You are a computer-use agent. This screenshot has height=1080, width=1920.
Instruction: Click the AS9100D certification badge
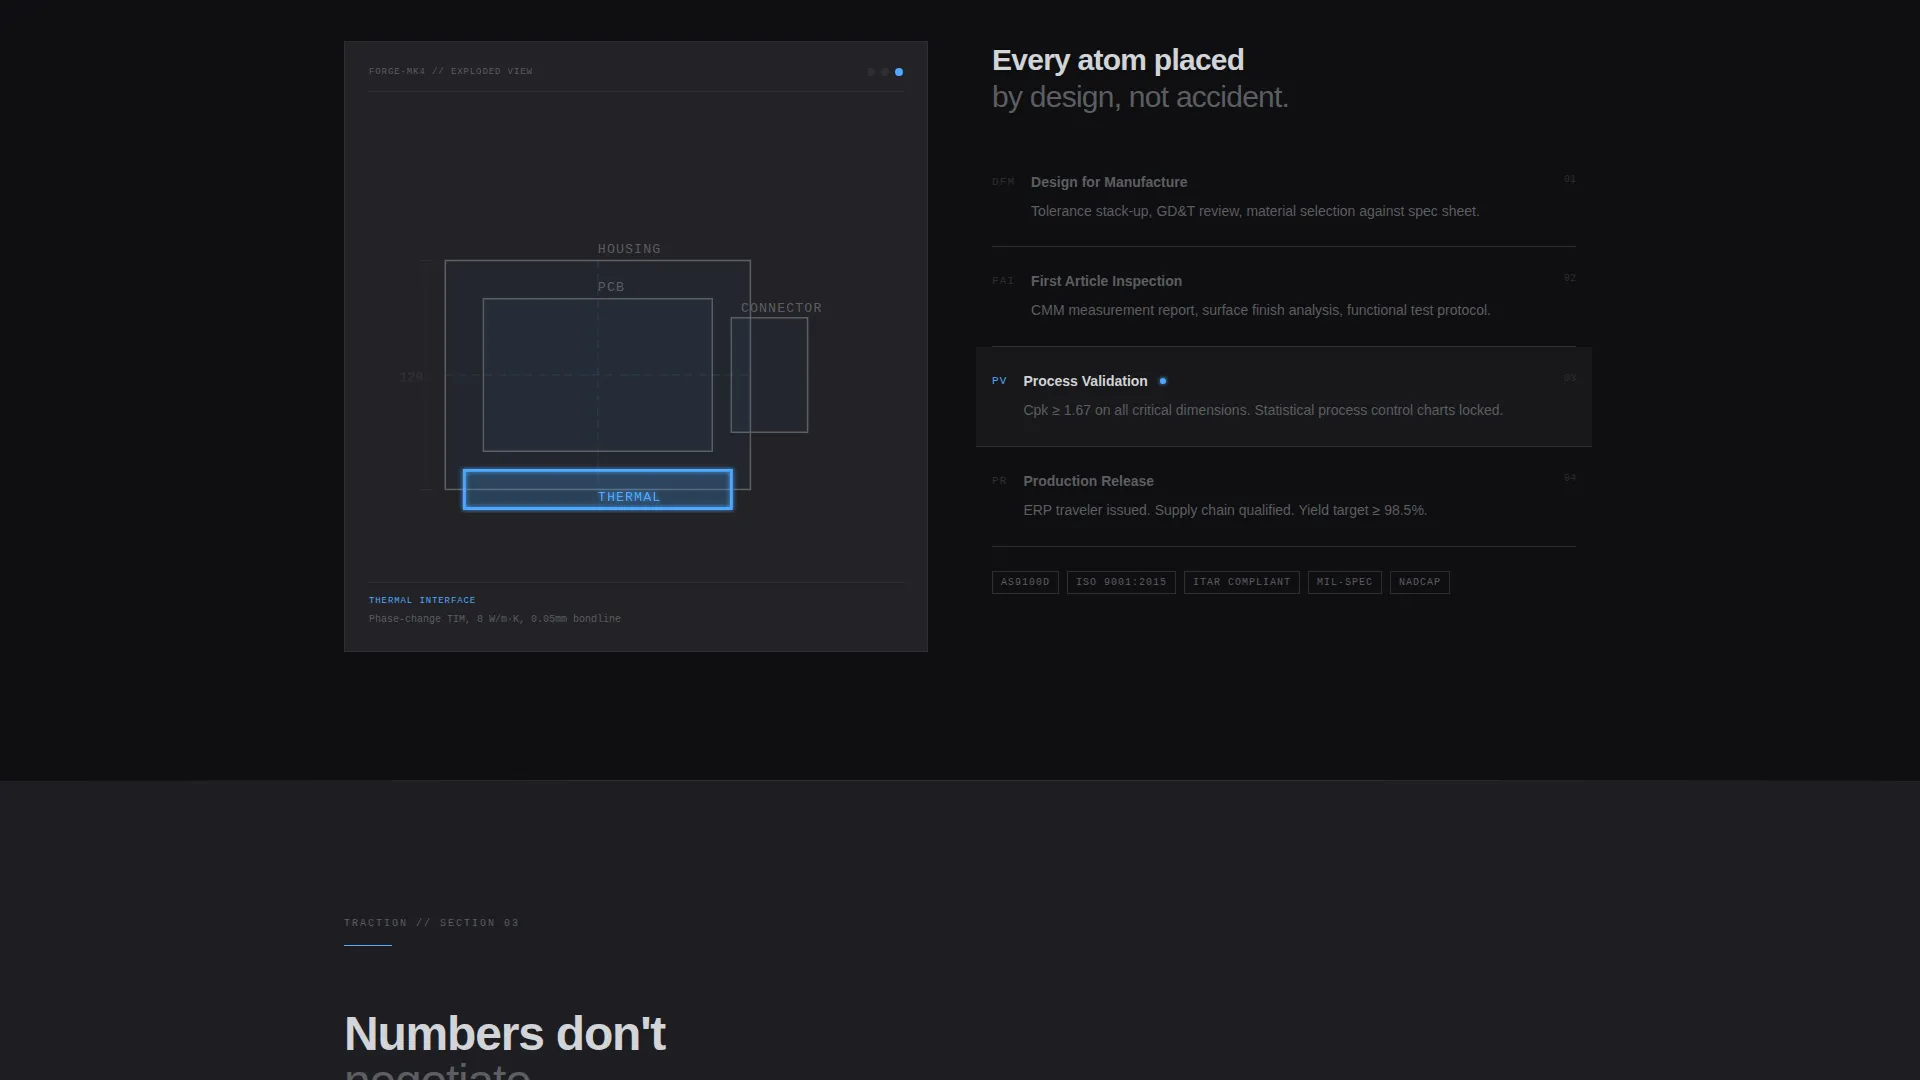point(1025,582)
